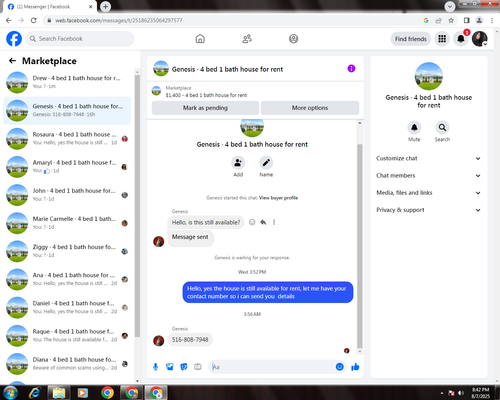Screen dimensions: 500x400
Task: Choose a GIF from composer toolbar
Action: (198, 367)
